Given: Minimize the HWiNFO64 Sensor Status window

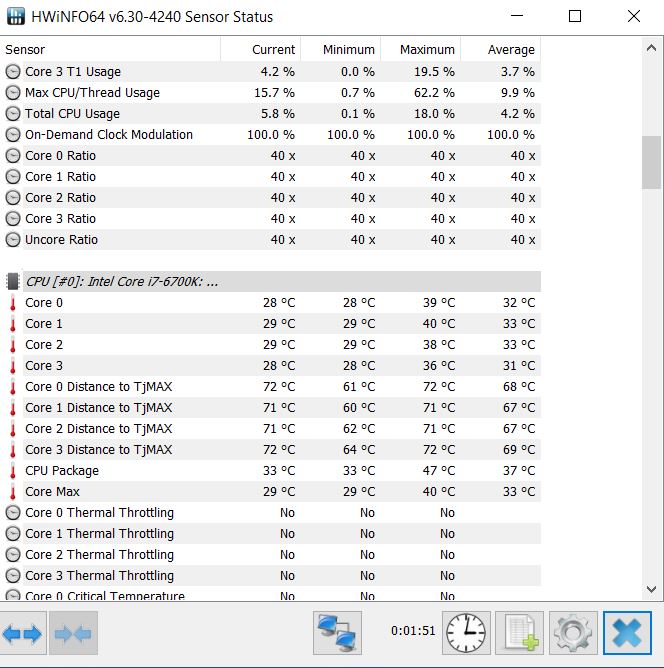Looking at the screenshot, I should [x=517, y=16].
